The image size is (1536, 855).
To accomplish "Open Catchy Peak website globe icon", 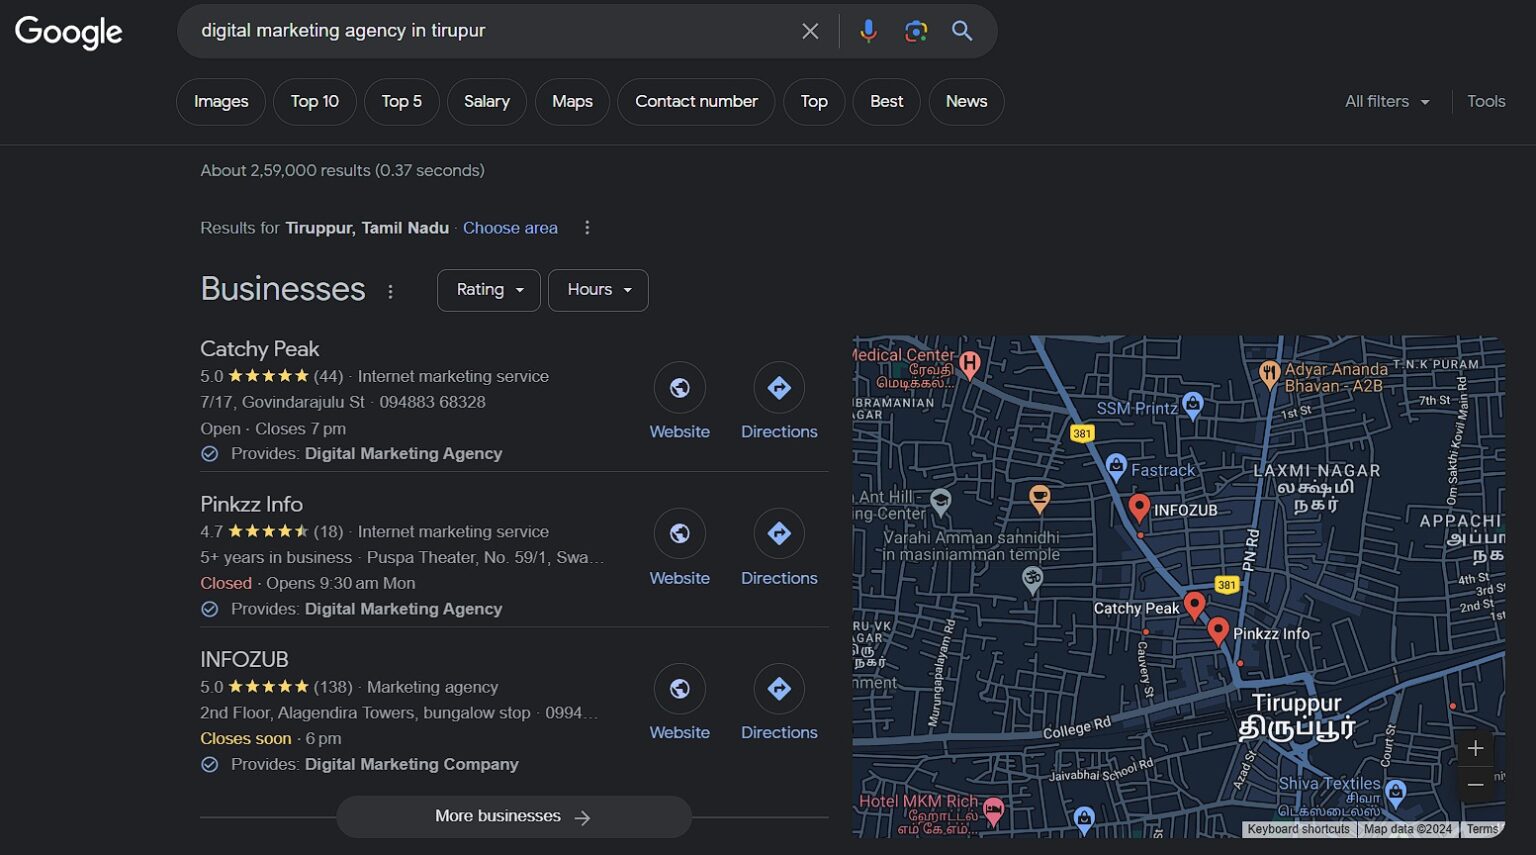I will pyautogui.click(x=680, y=388).
